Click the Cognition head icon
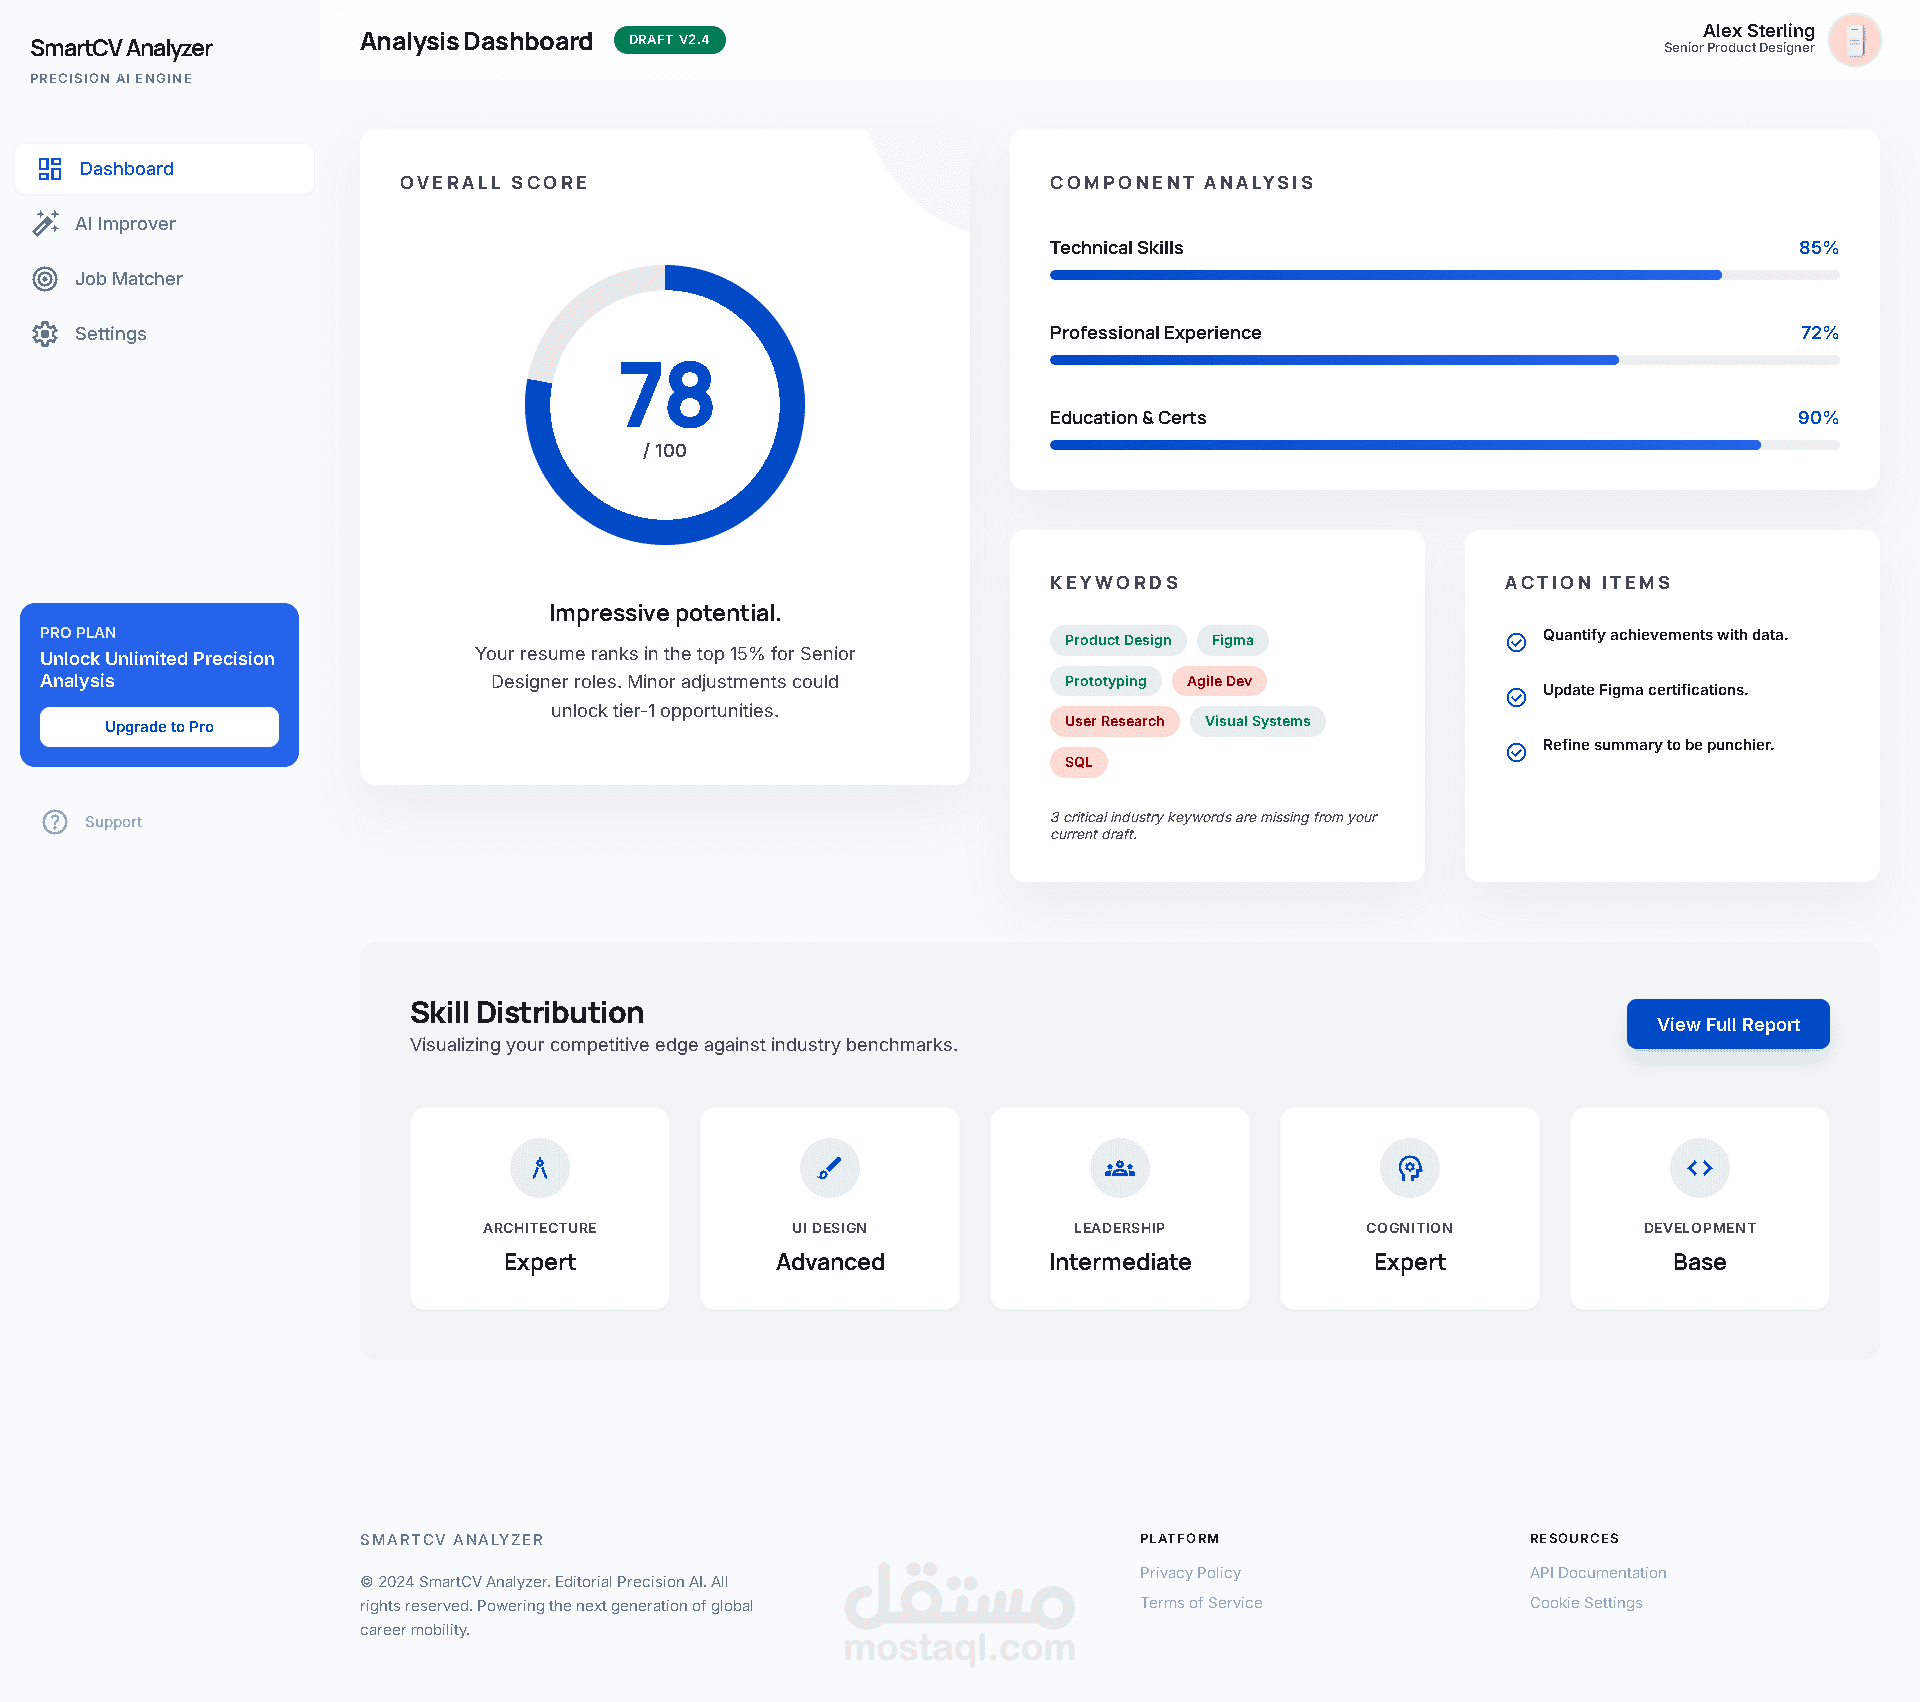The height and width of the screenshot is (1702, 1920). coord(1410,1168)
